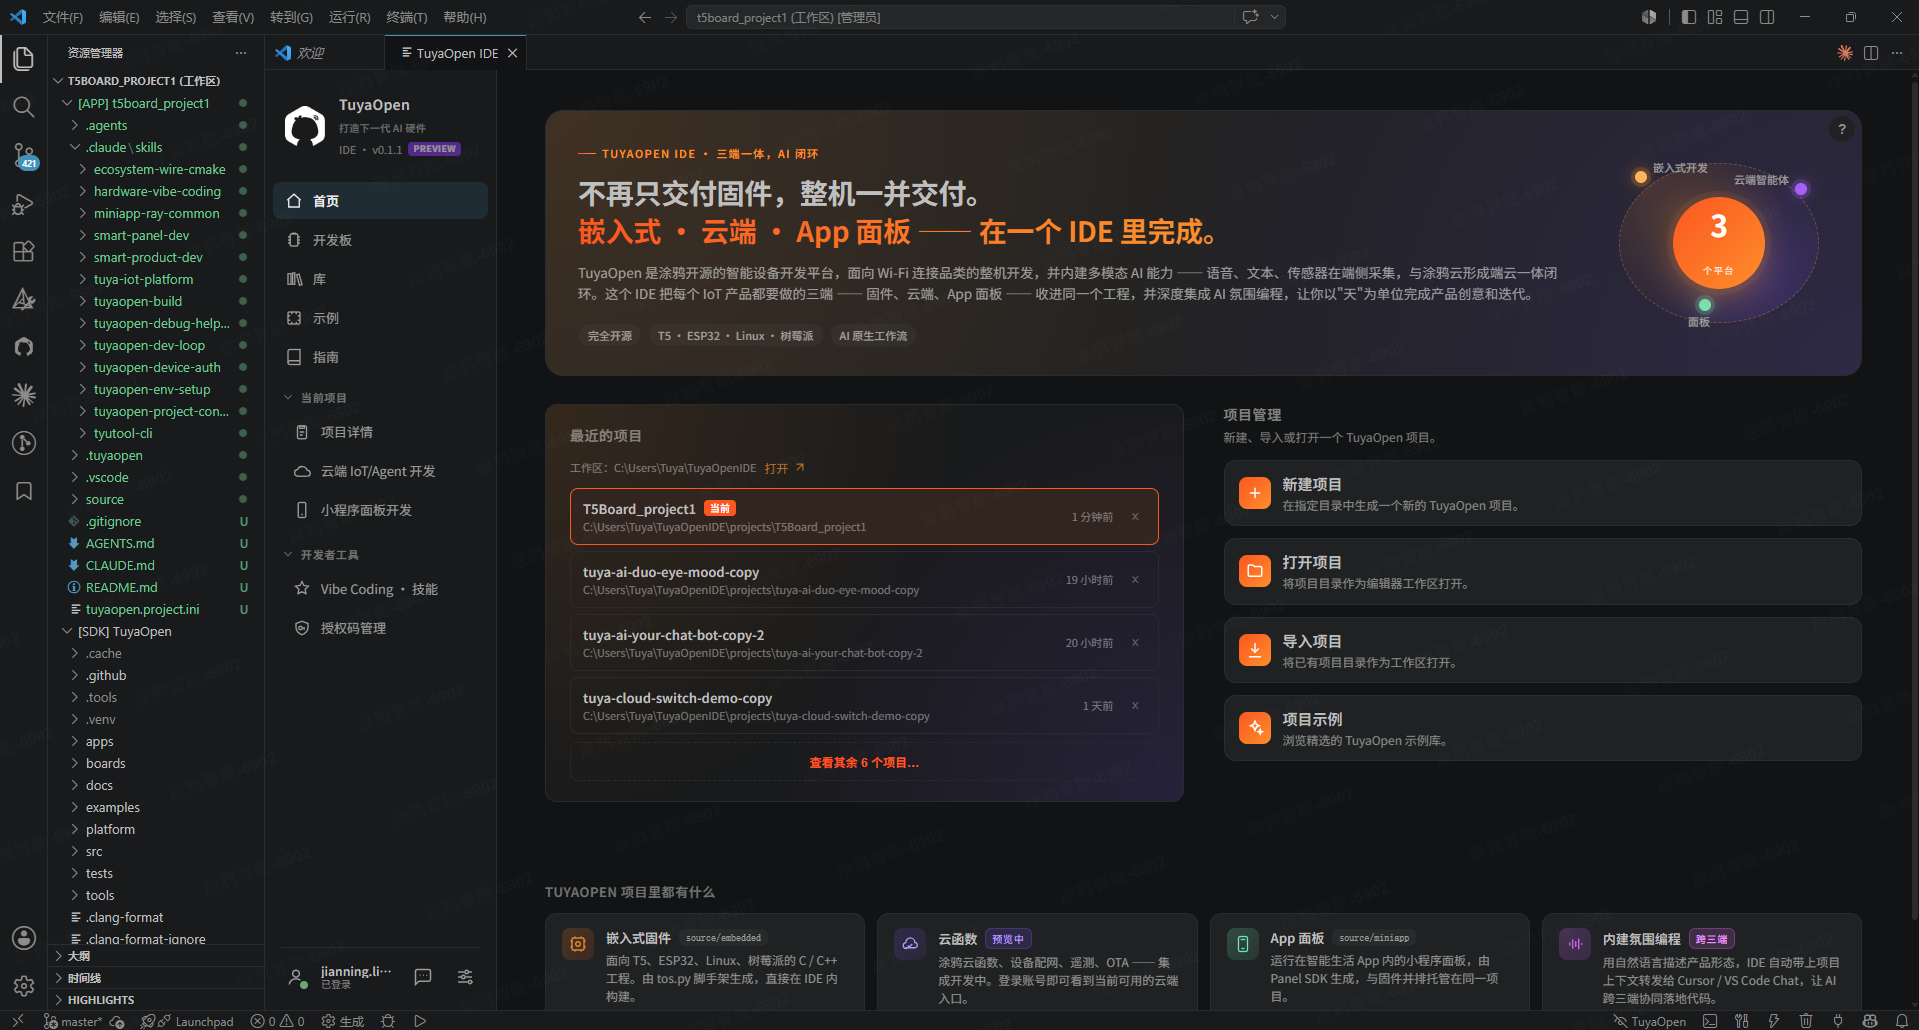
Task: Open notifications bell in status bar
Action: pyautogui.click(x=1902, y=1021)
